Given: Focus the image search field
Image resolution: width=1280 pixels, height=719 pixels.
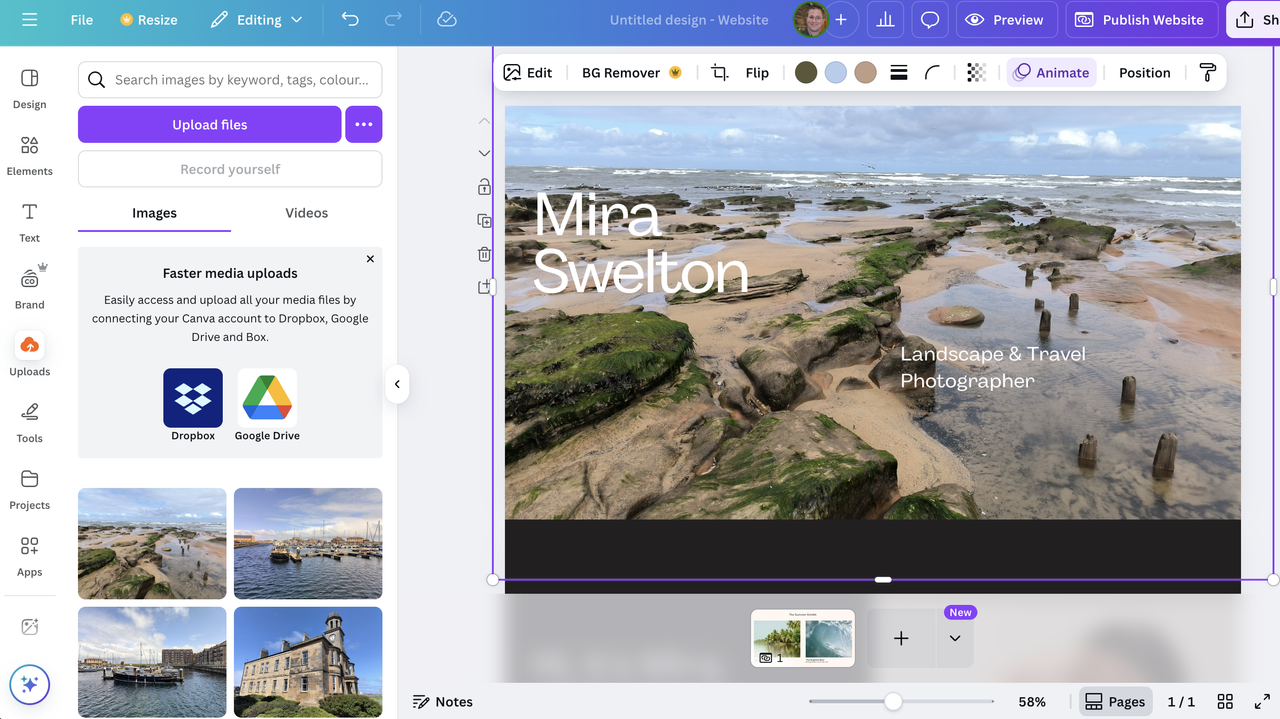Looking at the screenshot, I should click(230, 80).
